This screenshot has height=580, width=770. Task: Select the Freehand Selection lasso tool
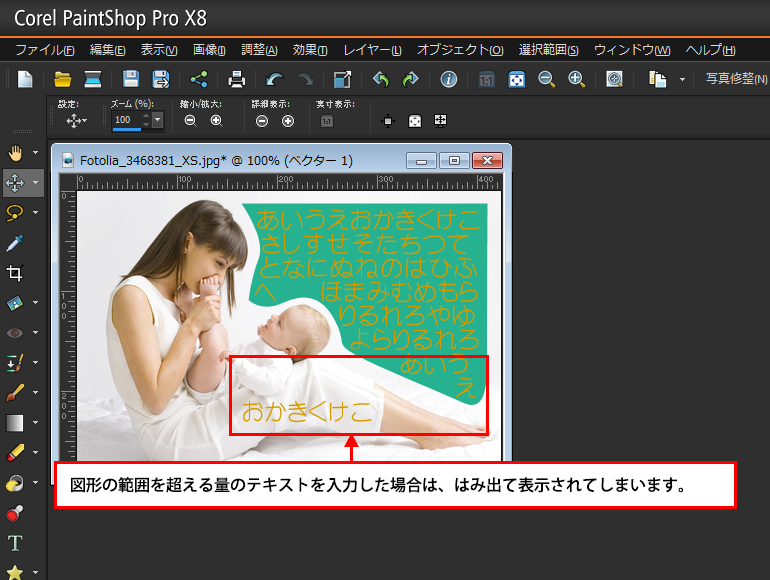click(15, 213)
